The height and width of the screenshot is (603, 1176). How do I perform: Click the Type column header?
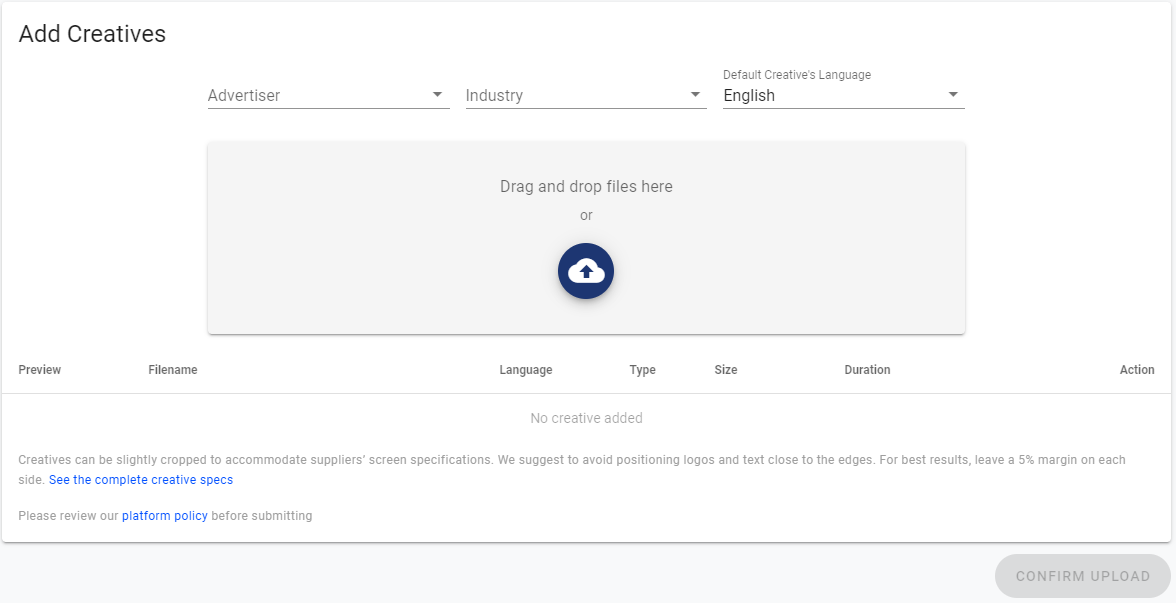pos(643,370)
